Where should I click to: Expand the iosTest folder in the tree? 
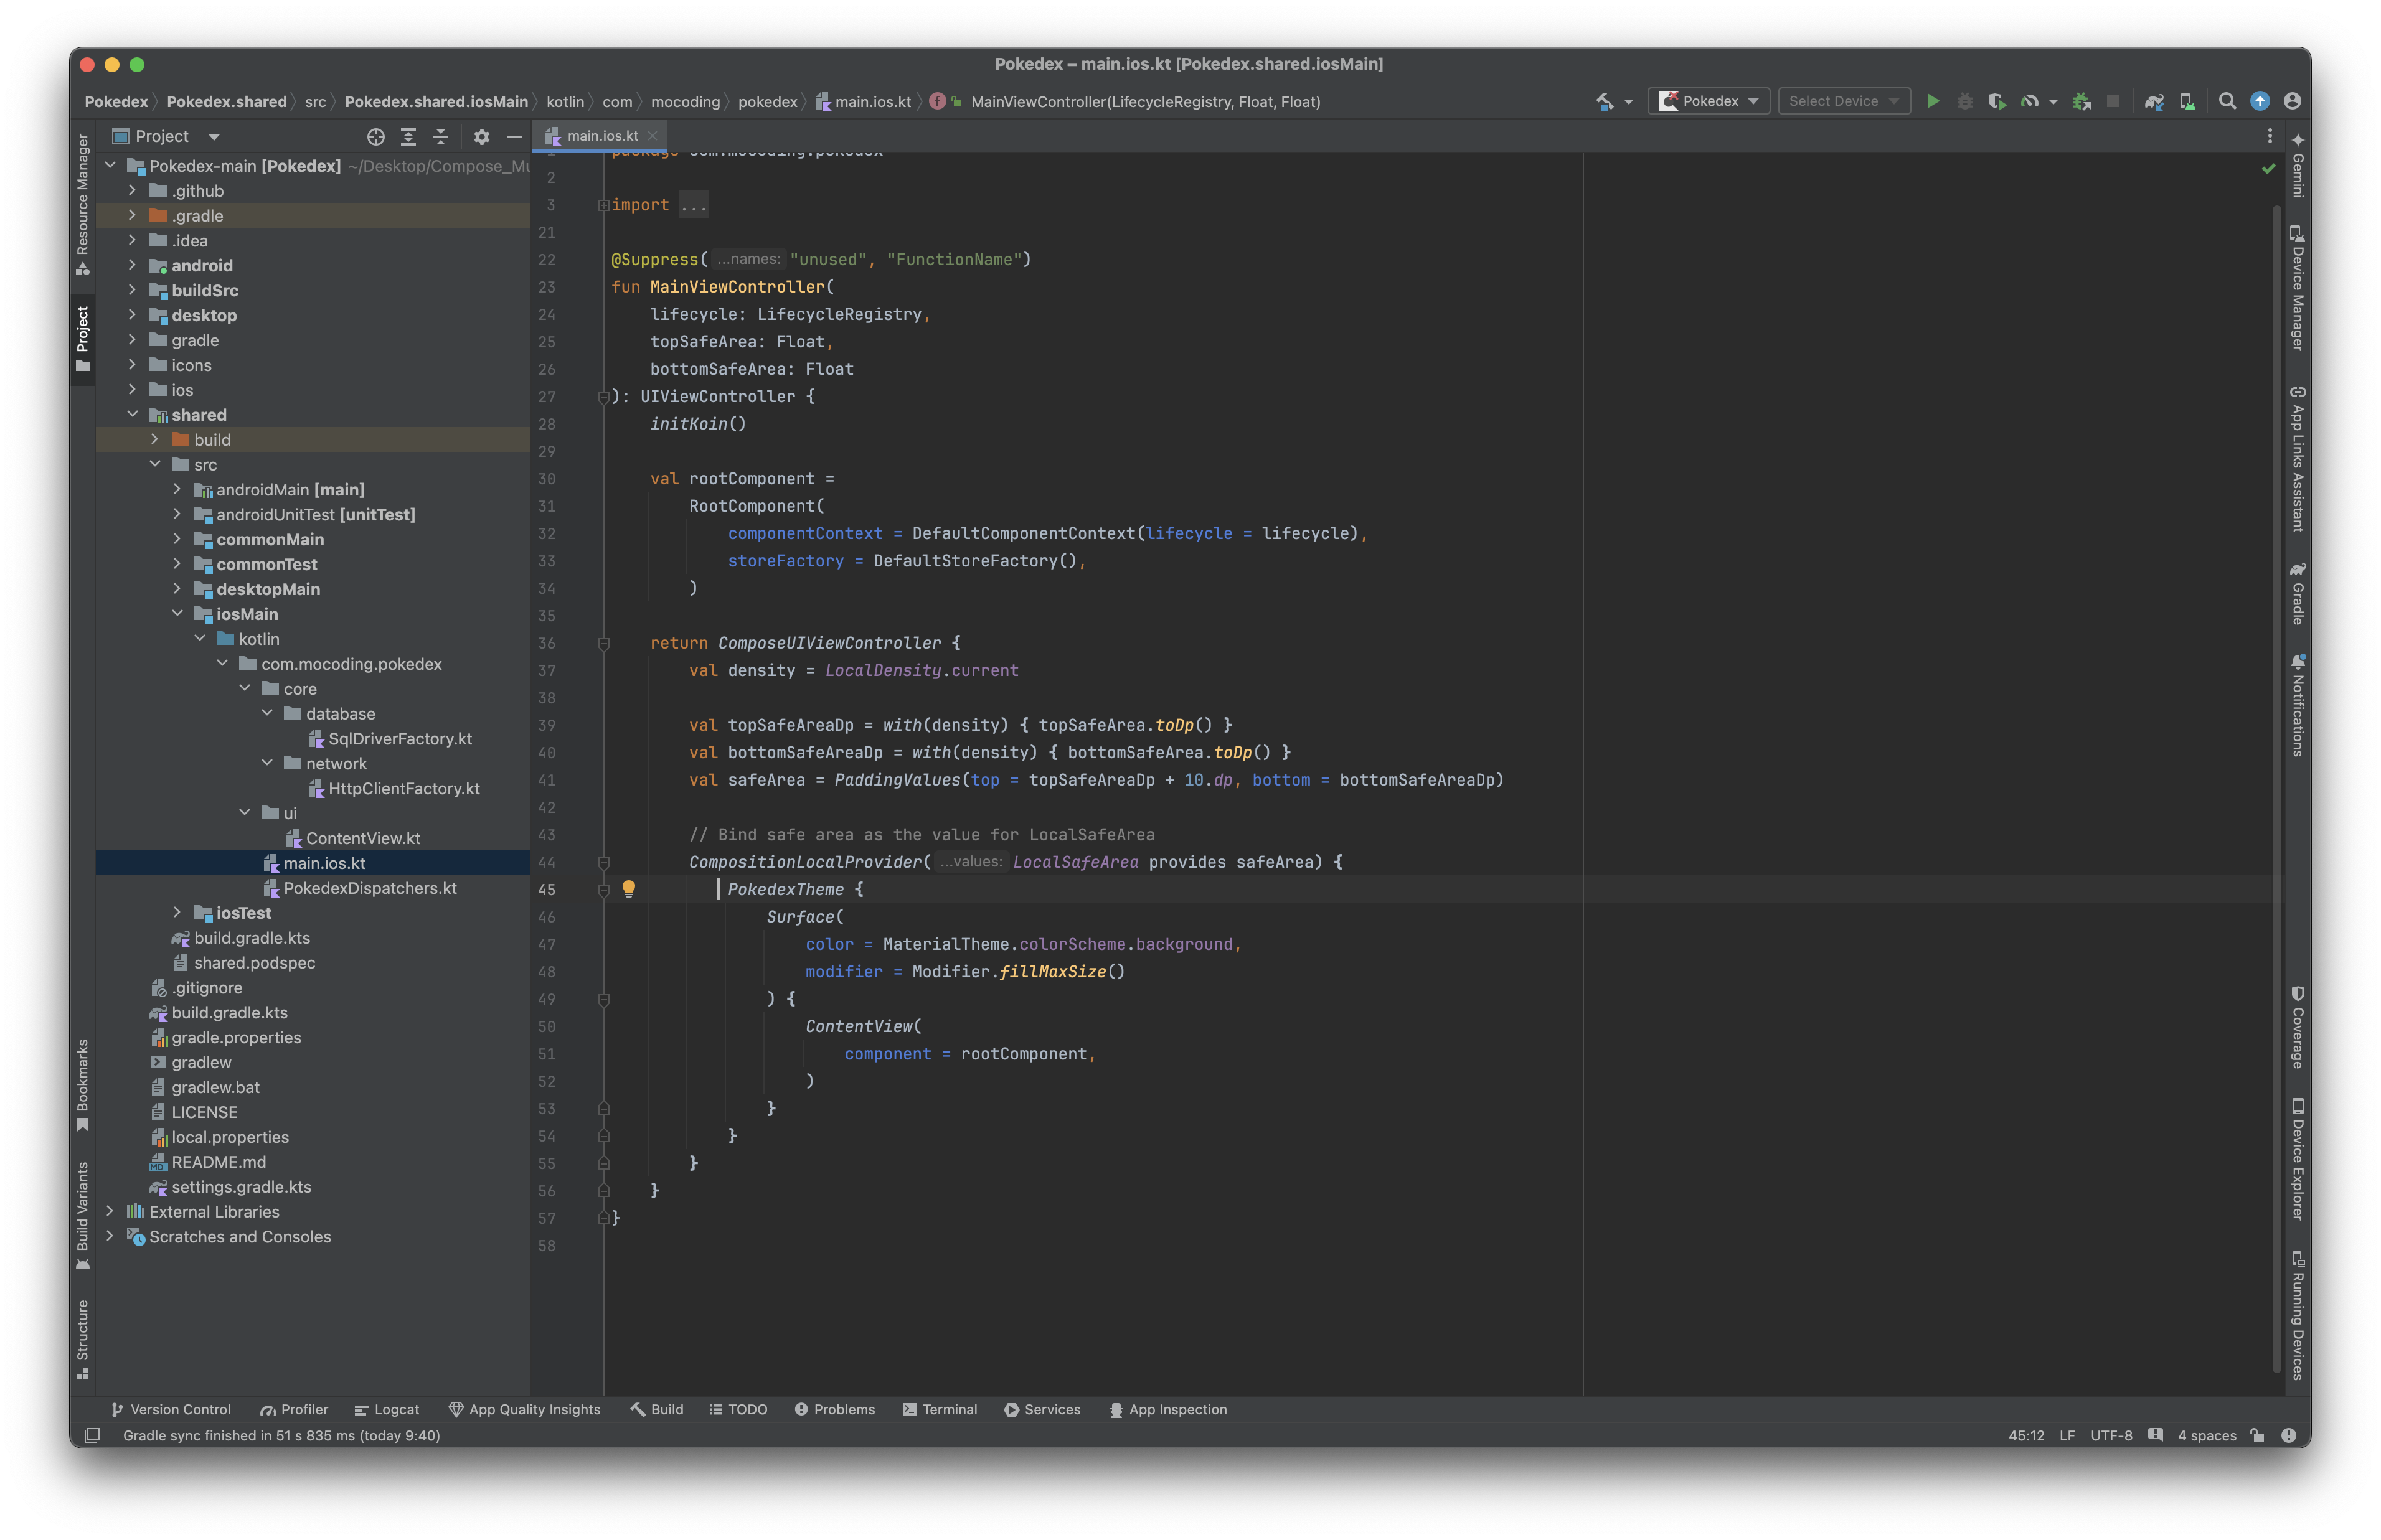click(177, 912)
